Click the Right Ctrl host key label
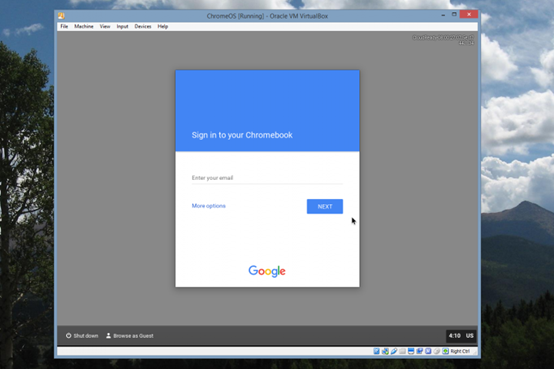Screen dimensions: 554x369 pyautogui.click(x=460, y=351)
